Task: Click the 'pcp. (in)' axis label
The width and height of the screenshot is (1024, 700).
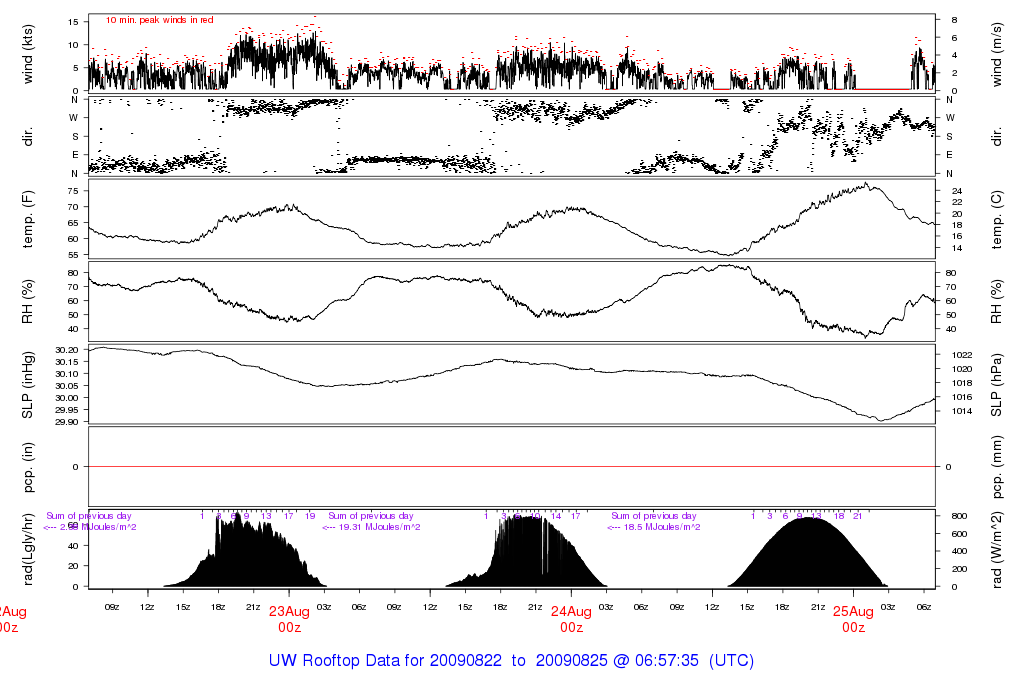Action: (27, 467)
